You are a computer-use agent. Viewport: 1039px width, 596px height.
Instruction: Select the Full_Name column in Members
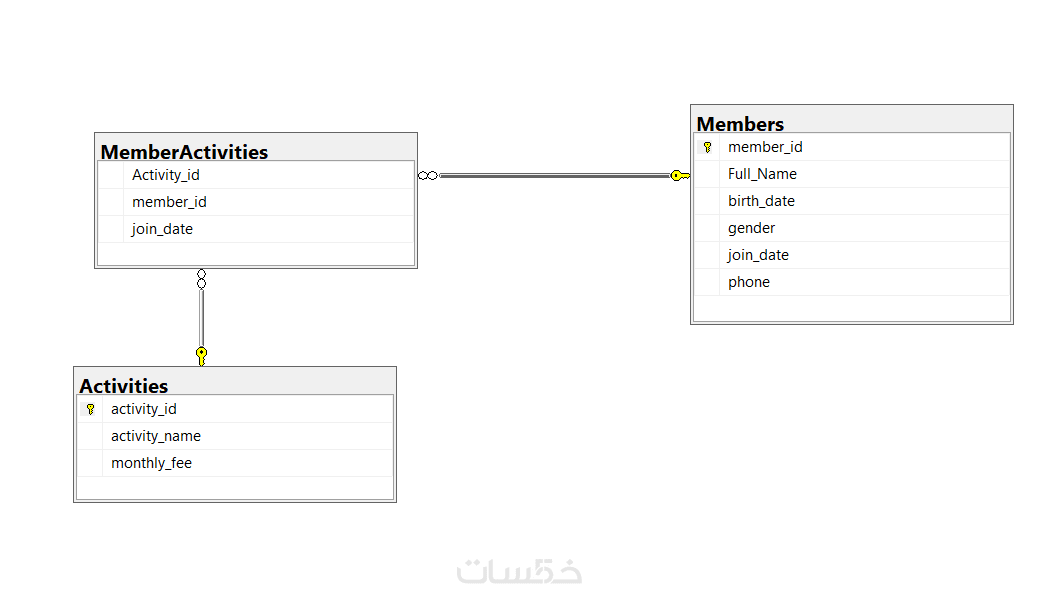click(x=762, y=174)
